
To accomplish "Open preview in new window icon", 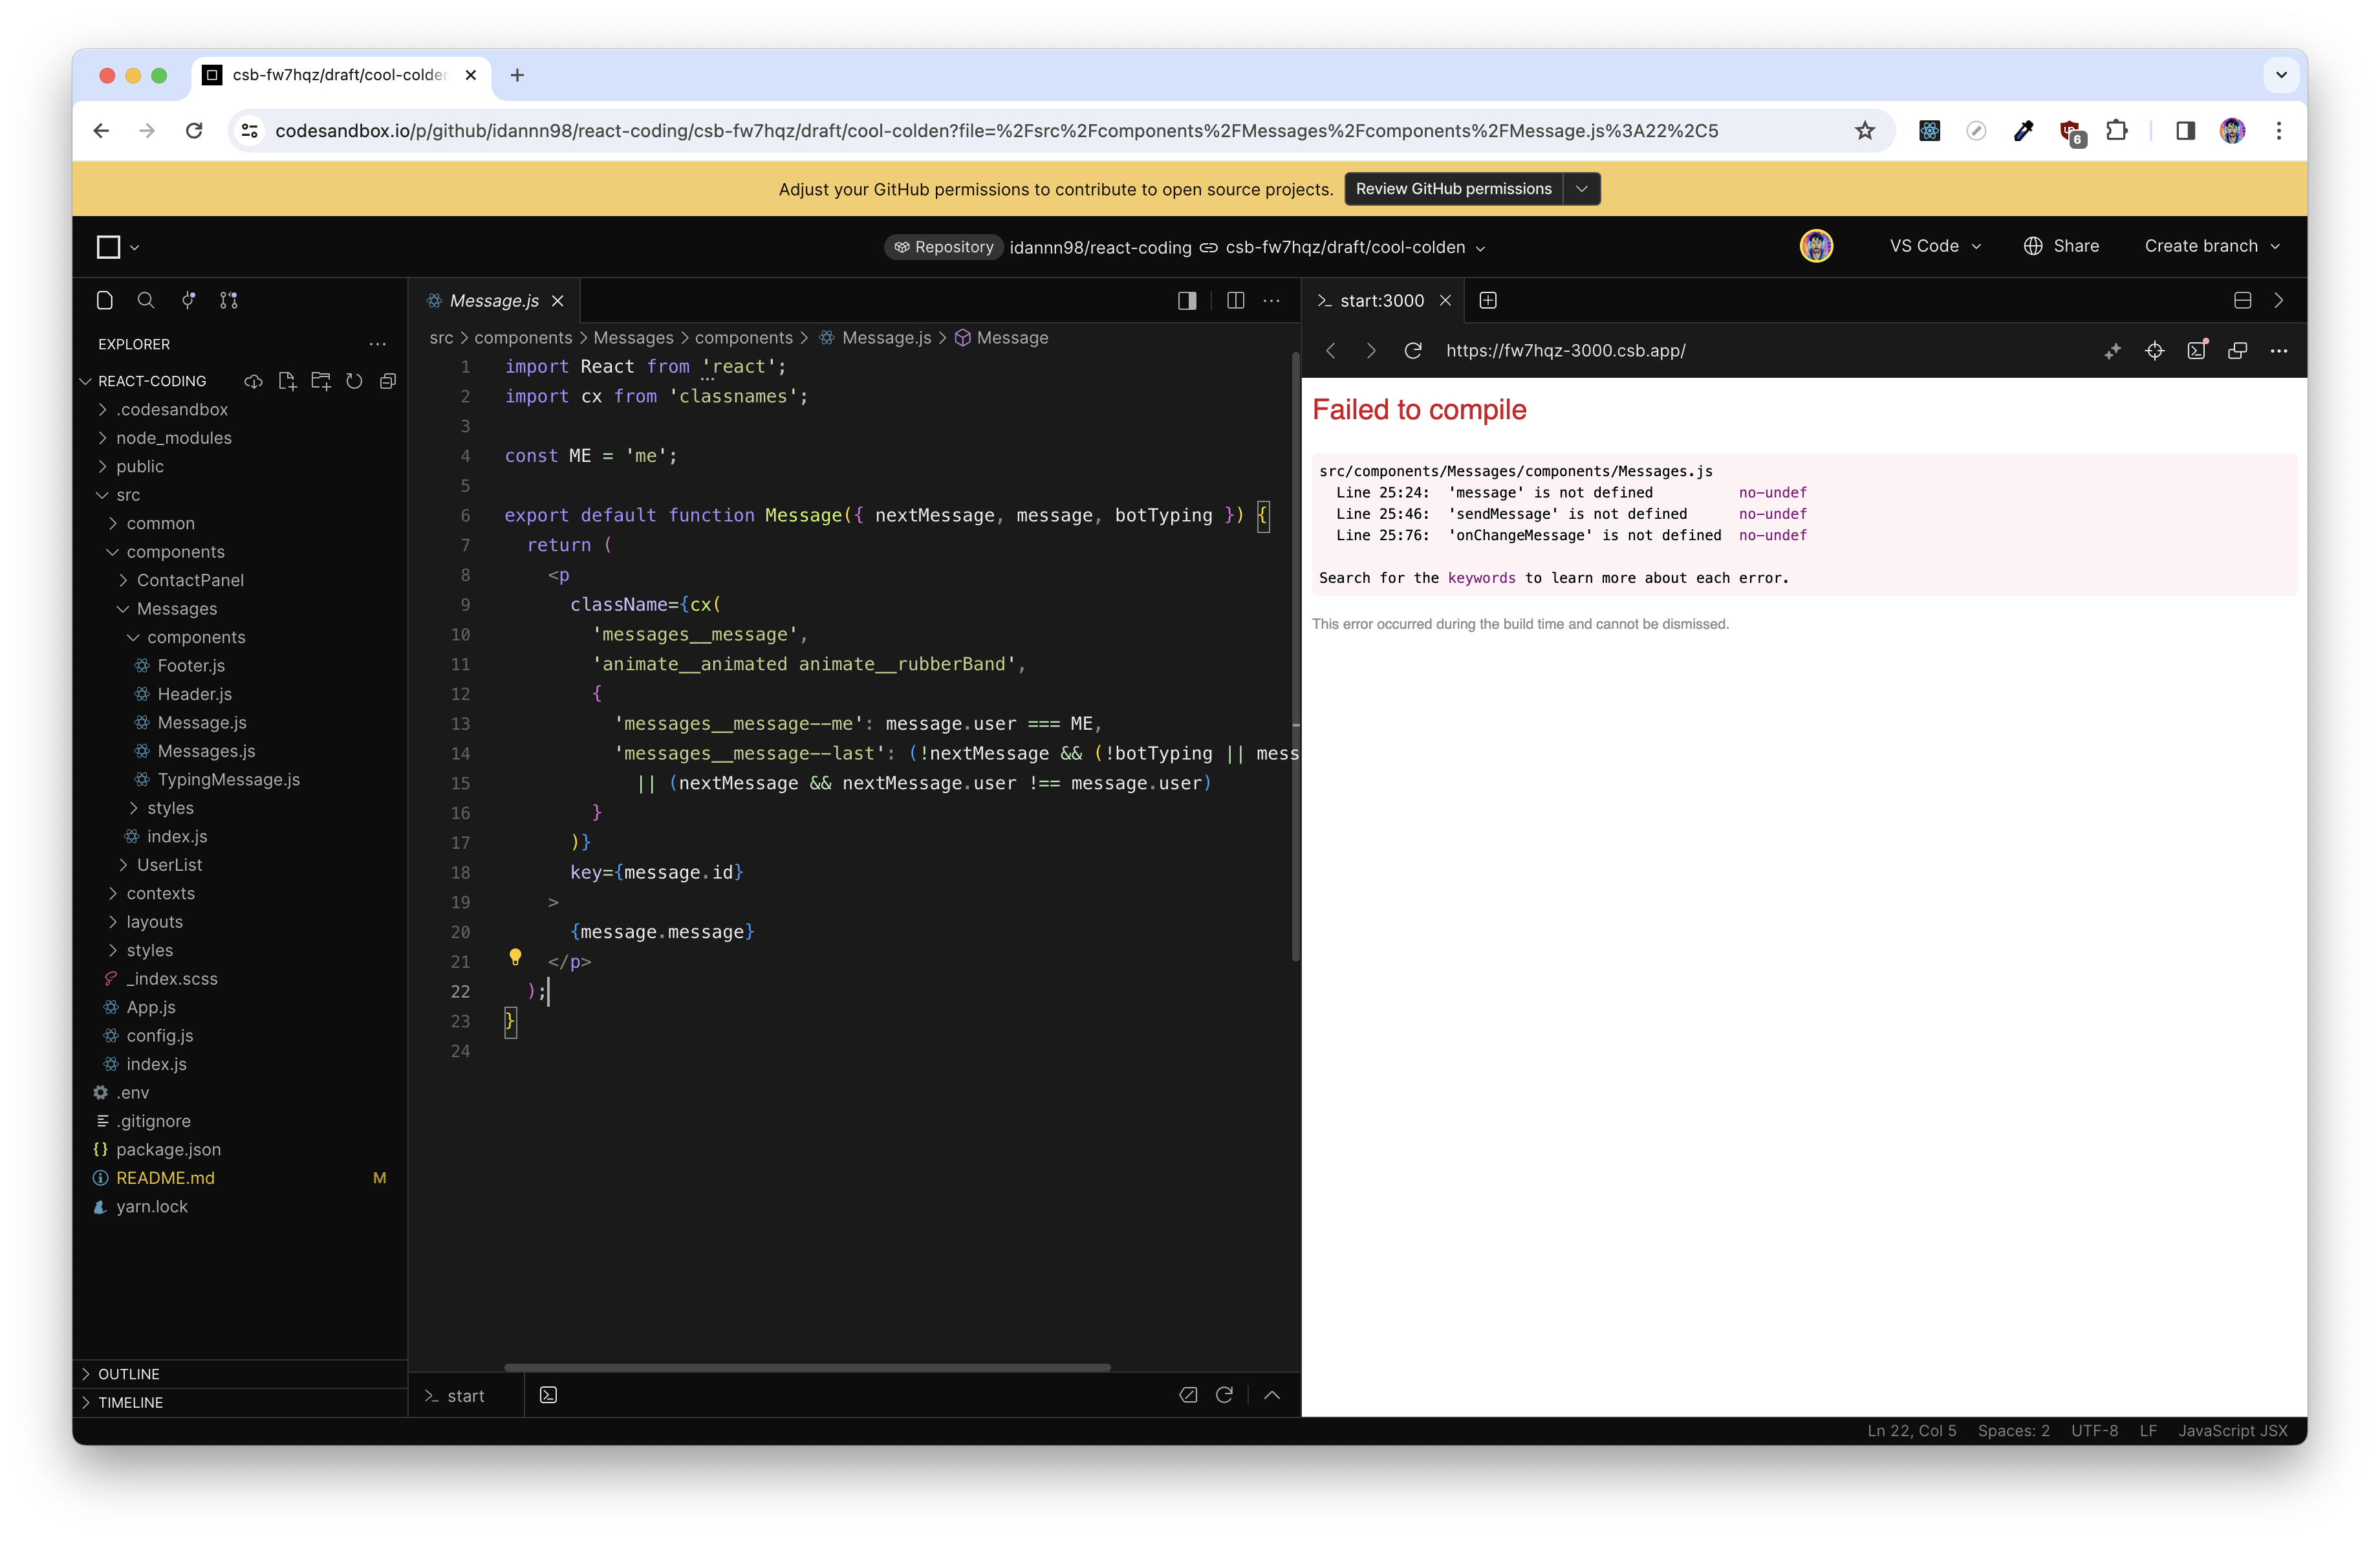I will click(2237, 351).
